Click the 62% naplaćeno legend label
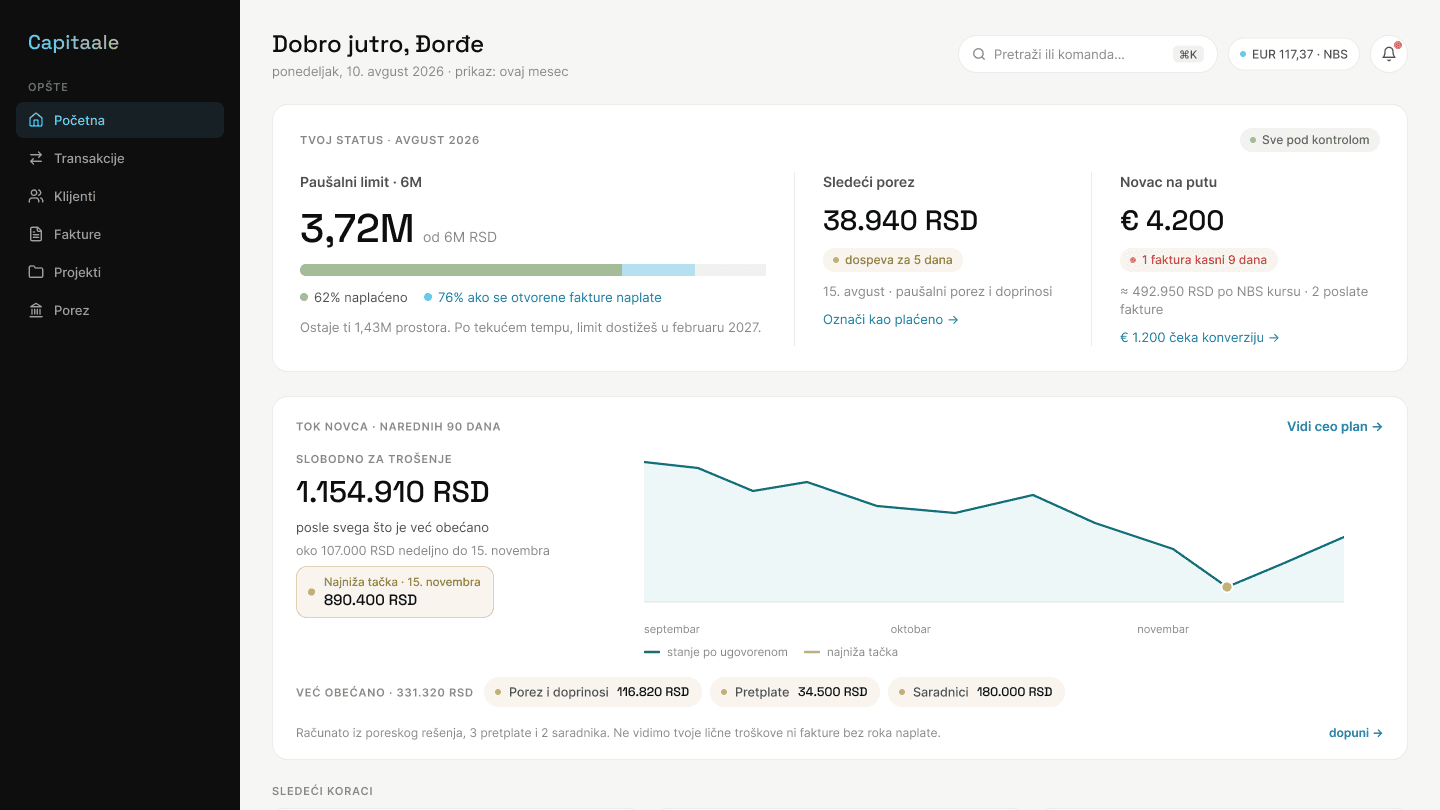This screenshot has width=1440, height=810. click(x=361, y=298)
